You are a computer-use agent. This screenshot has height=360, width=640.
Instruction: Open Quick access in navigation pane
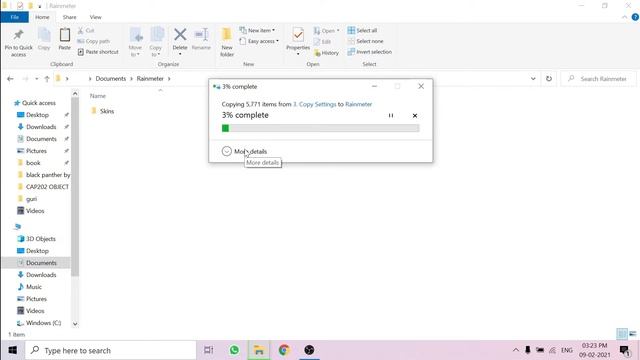(35, 103)
